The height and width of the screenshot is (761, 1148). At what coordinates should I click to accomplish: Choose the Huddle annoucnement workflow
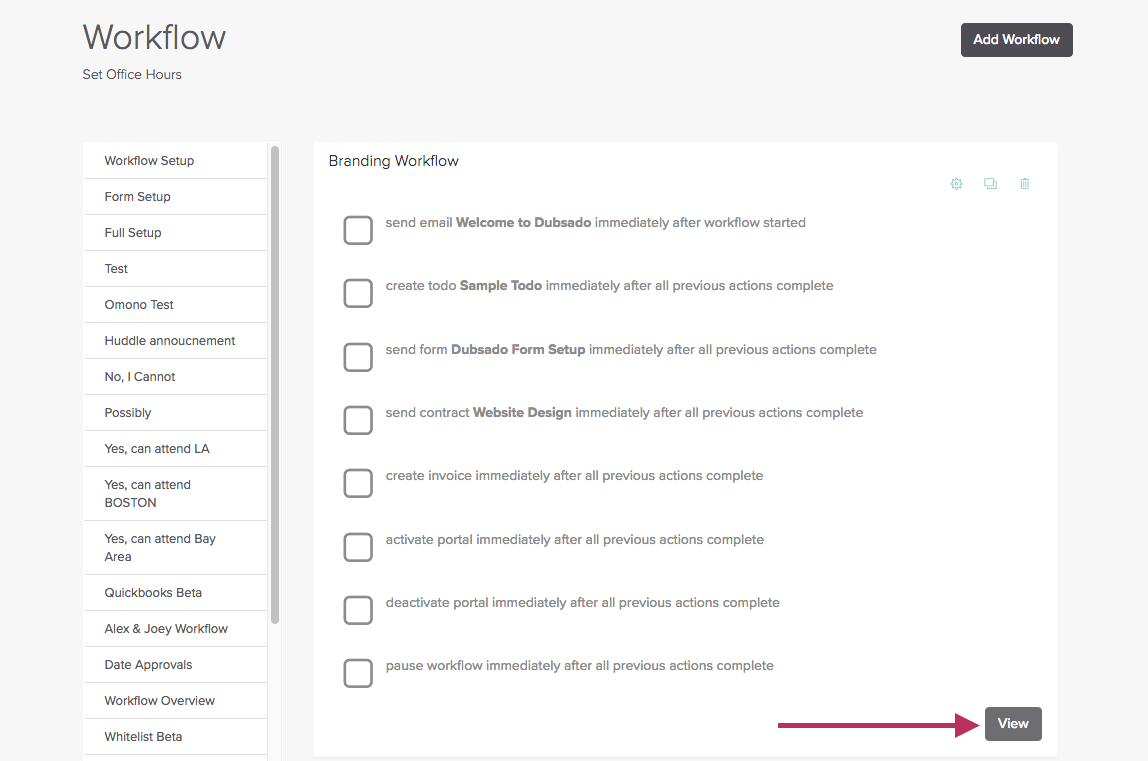click(x=170, y=341)
